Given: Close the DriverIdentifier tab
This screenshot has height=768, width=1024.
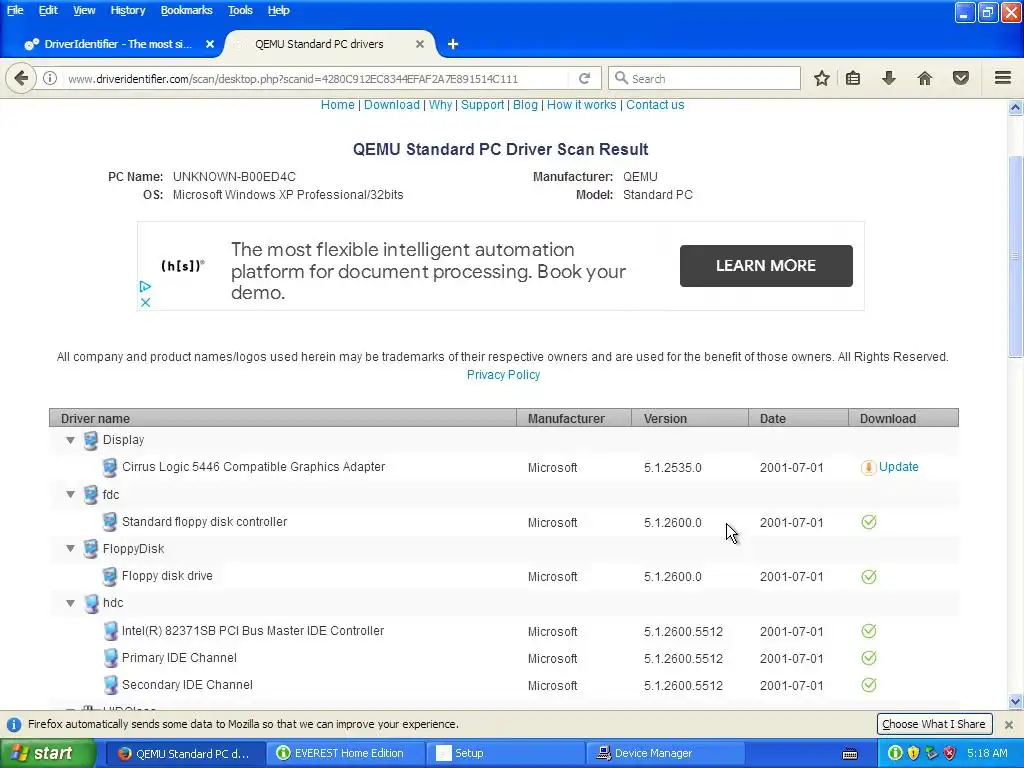Looking at the screenshot, I should click(x=210, y=44).
